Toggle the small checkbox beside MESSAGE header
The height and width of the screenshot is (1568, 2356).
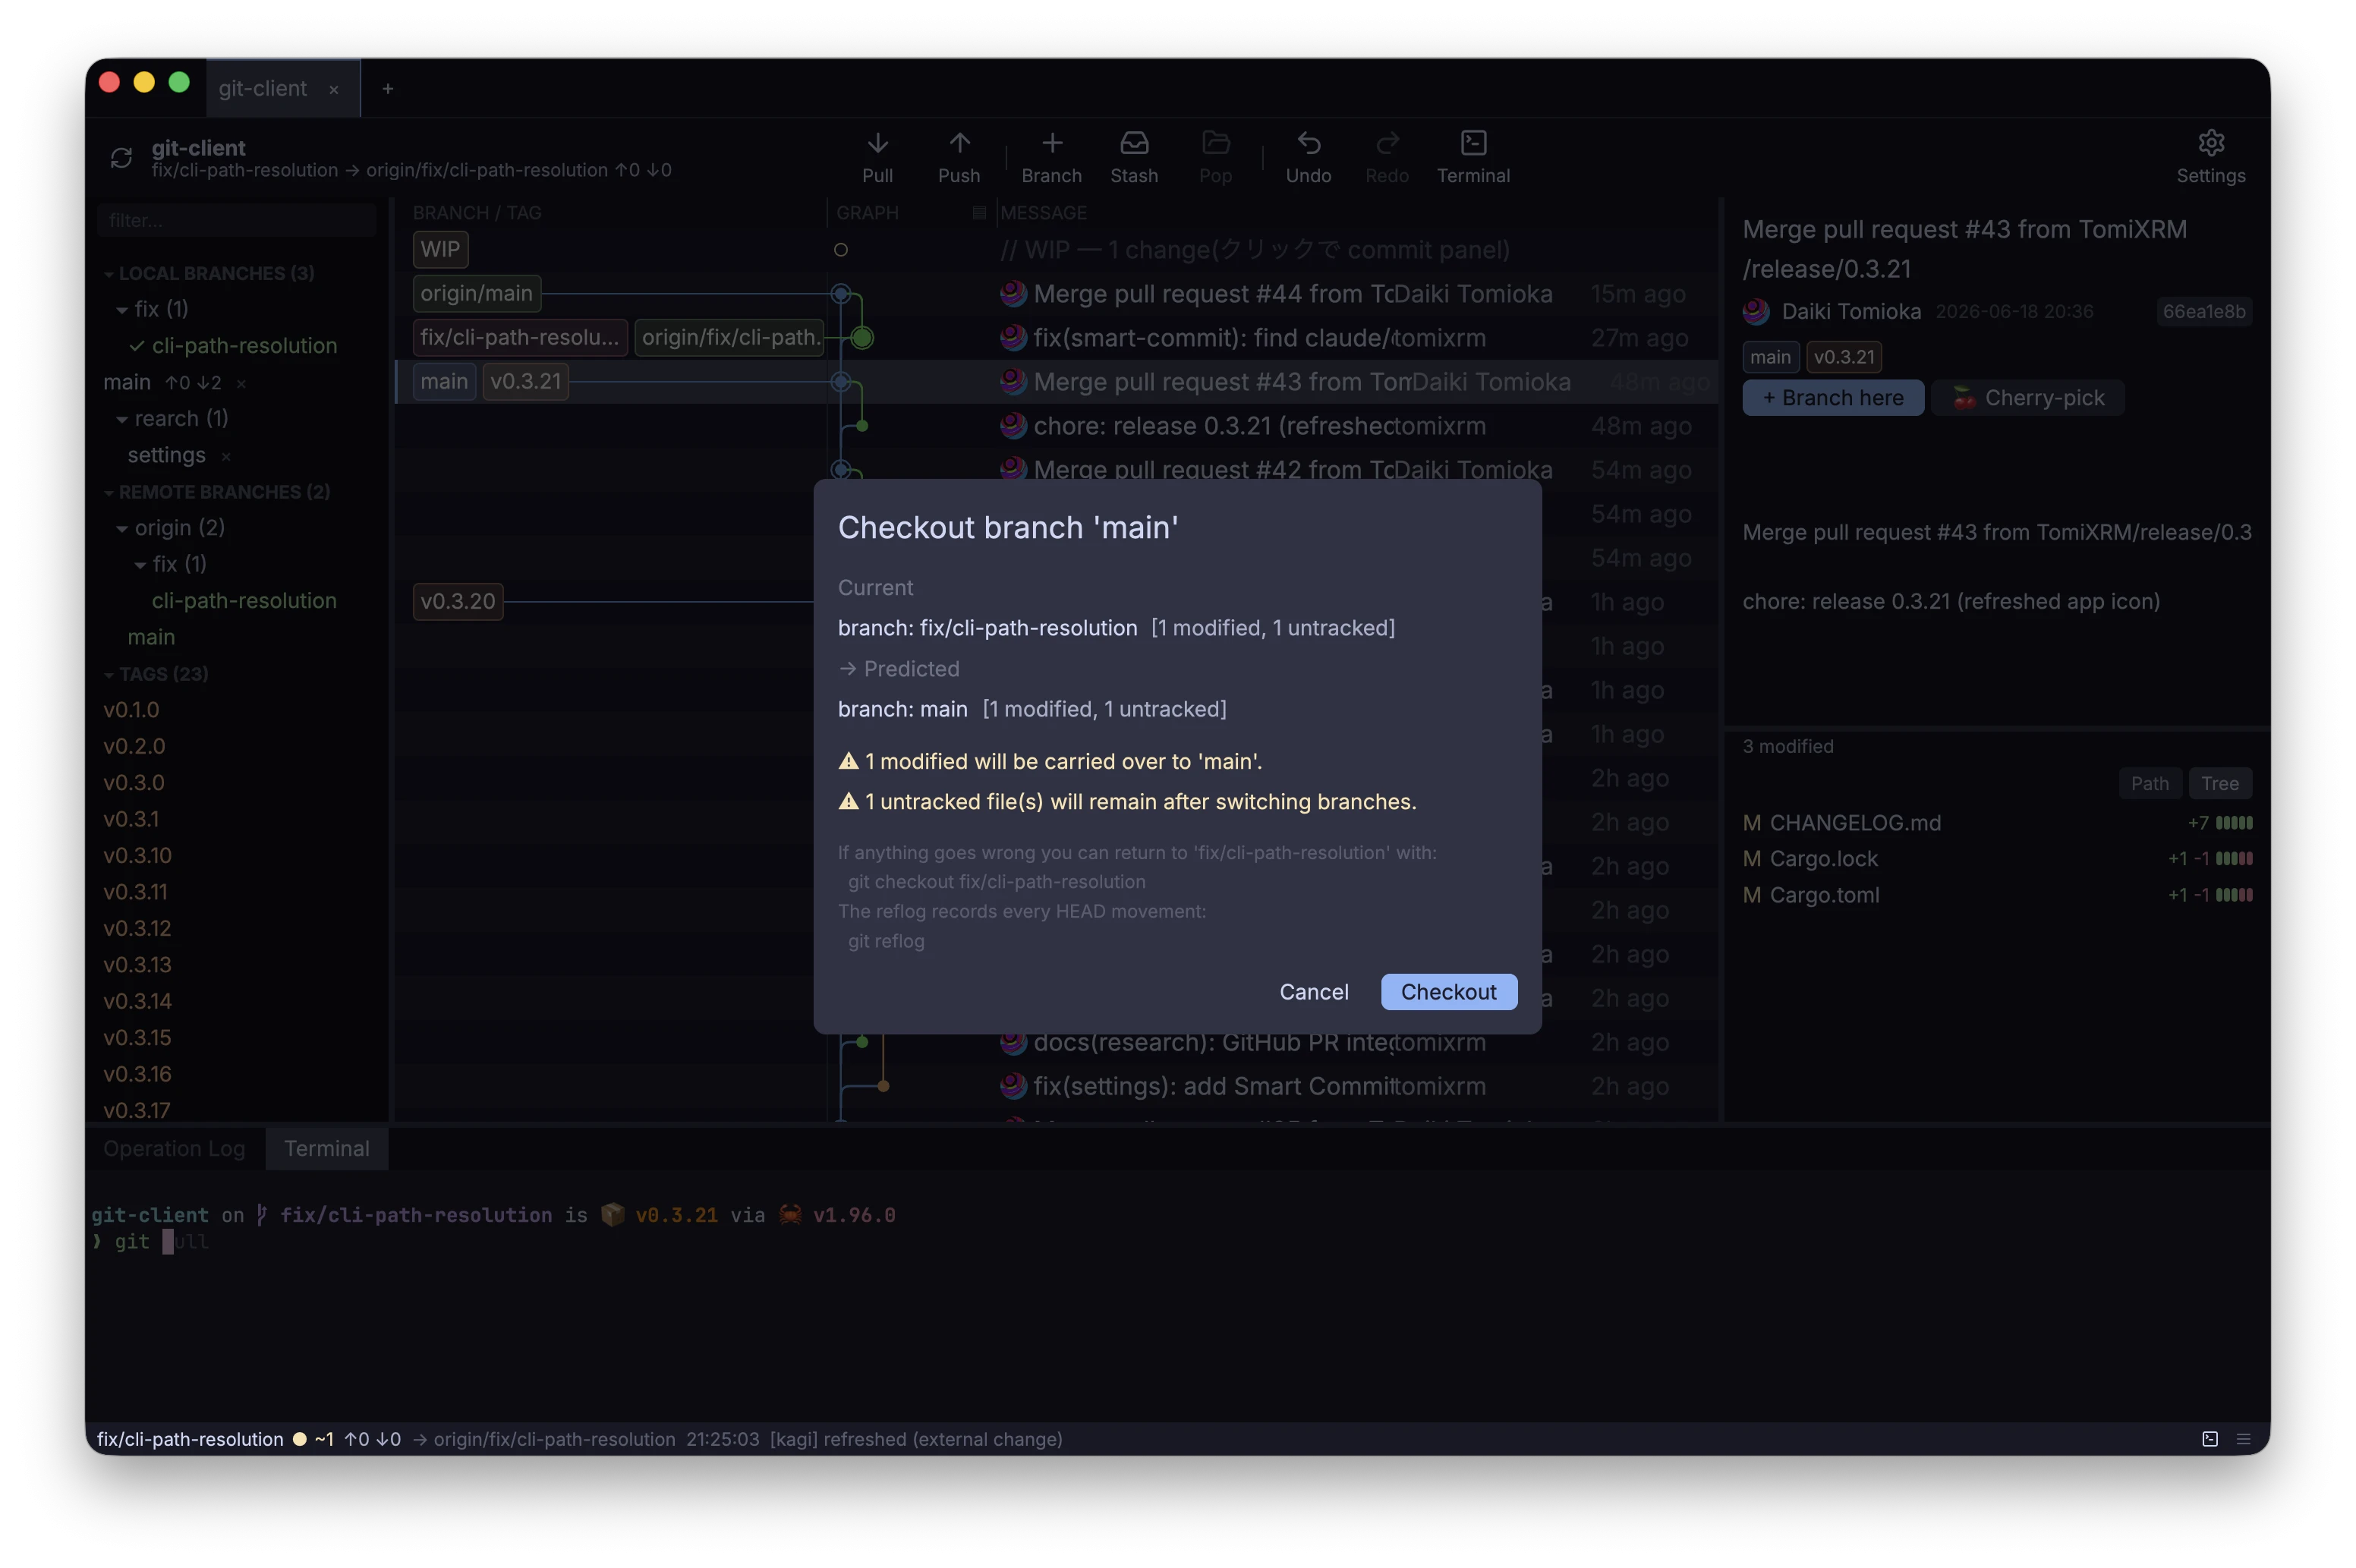tap(979, 212)
